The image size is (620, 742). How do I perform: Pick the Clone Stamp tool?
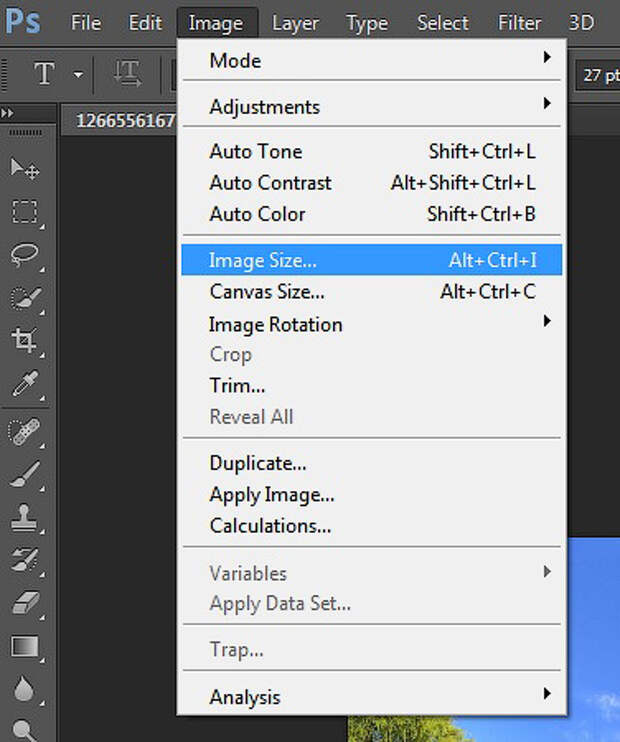click(24, 517)
